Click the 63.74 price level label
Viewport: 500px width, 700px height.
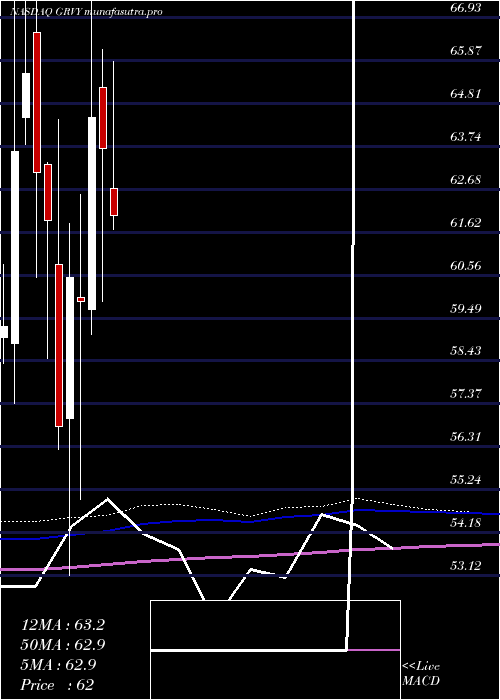pos(465,137)
